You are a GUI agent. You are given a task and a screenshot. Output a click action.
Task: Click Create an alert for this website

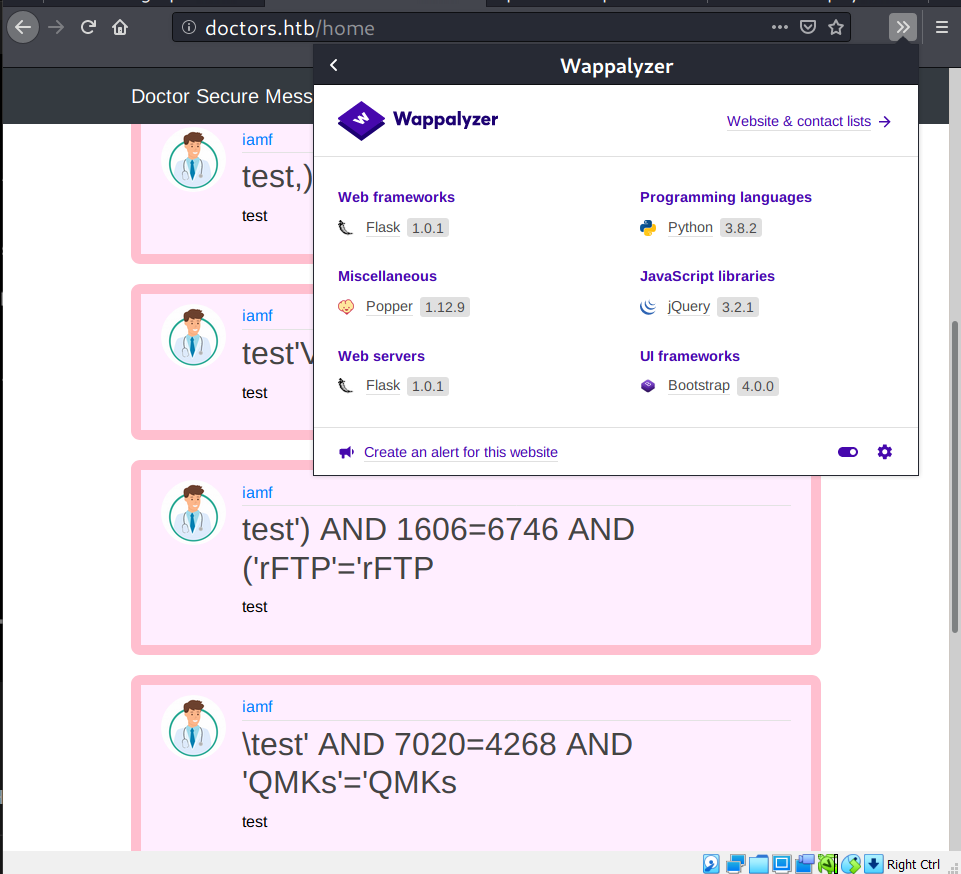[x=460, y=452]
